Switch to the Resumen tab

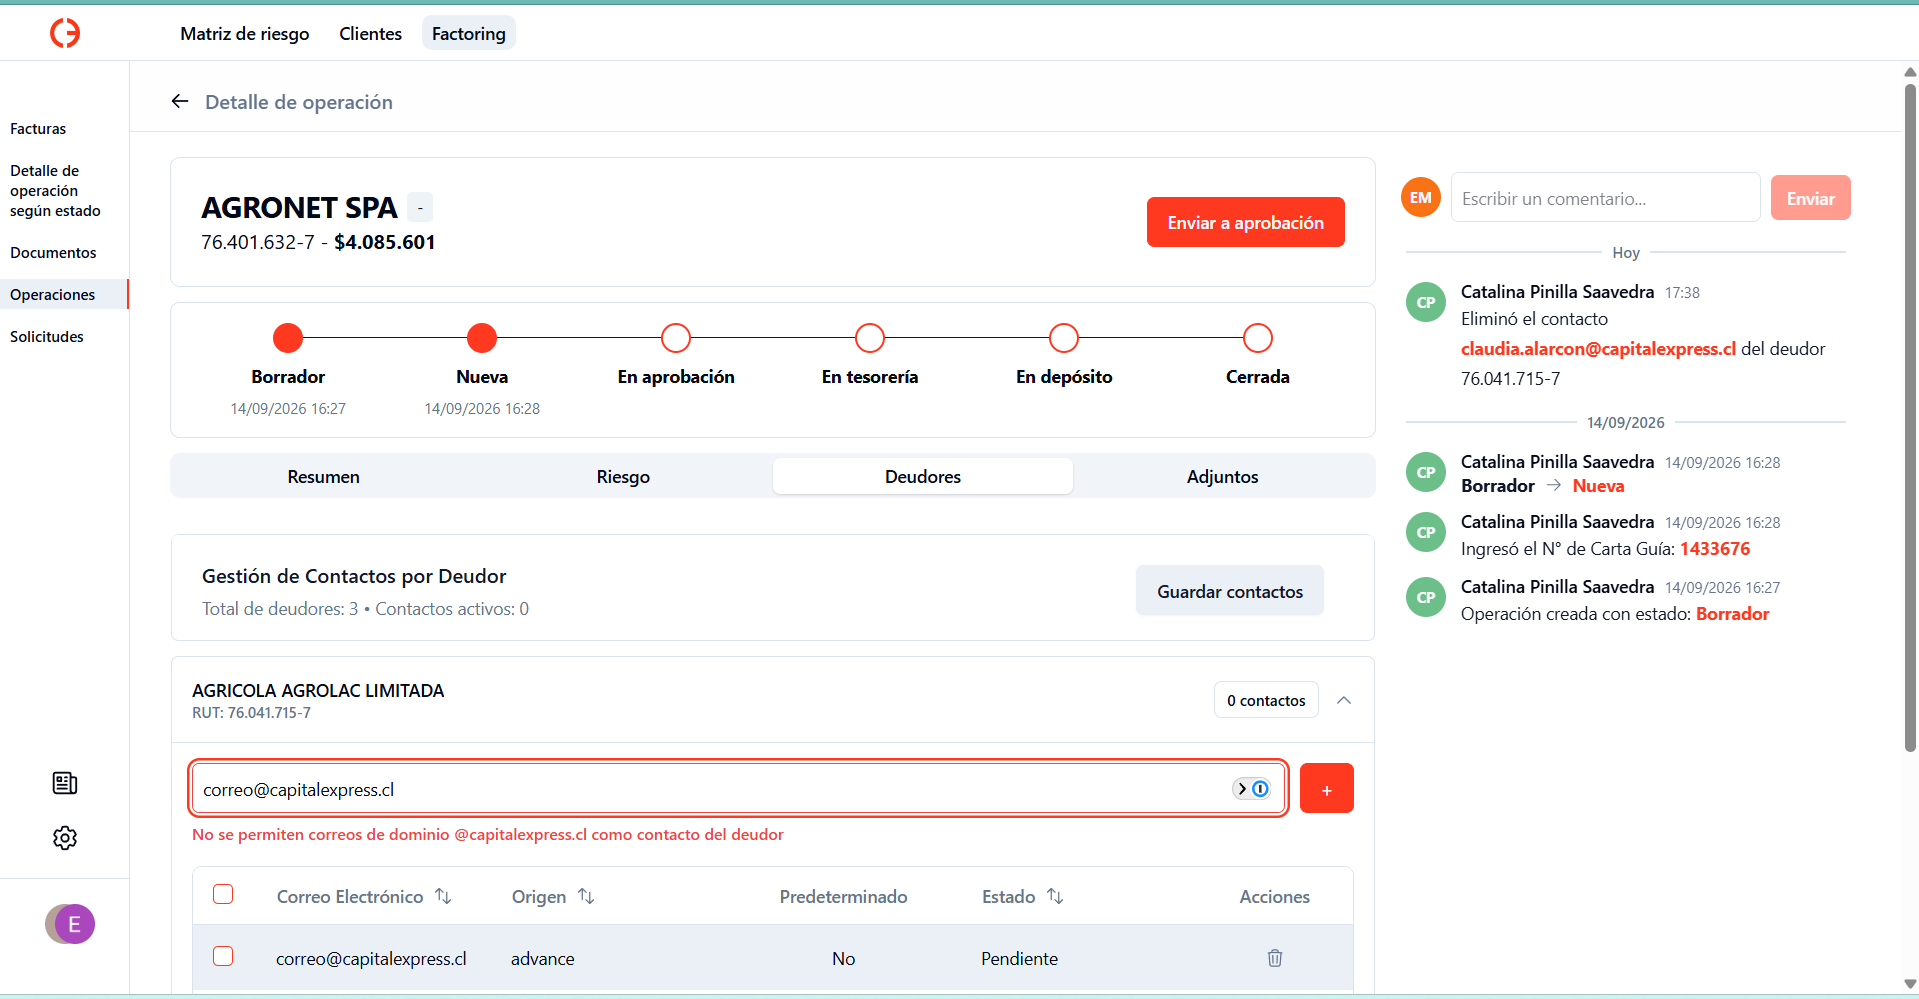click(x=323, y=477)
